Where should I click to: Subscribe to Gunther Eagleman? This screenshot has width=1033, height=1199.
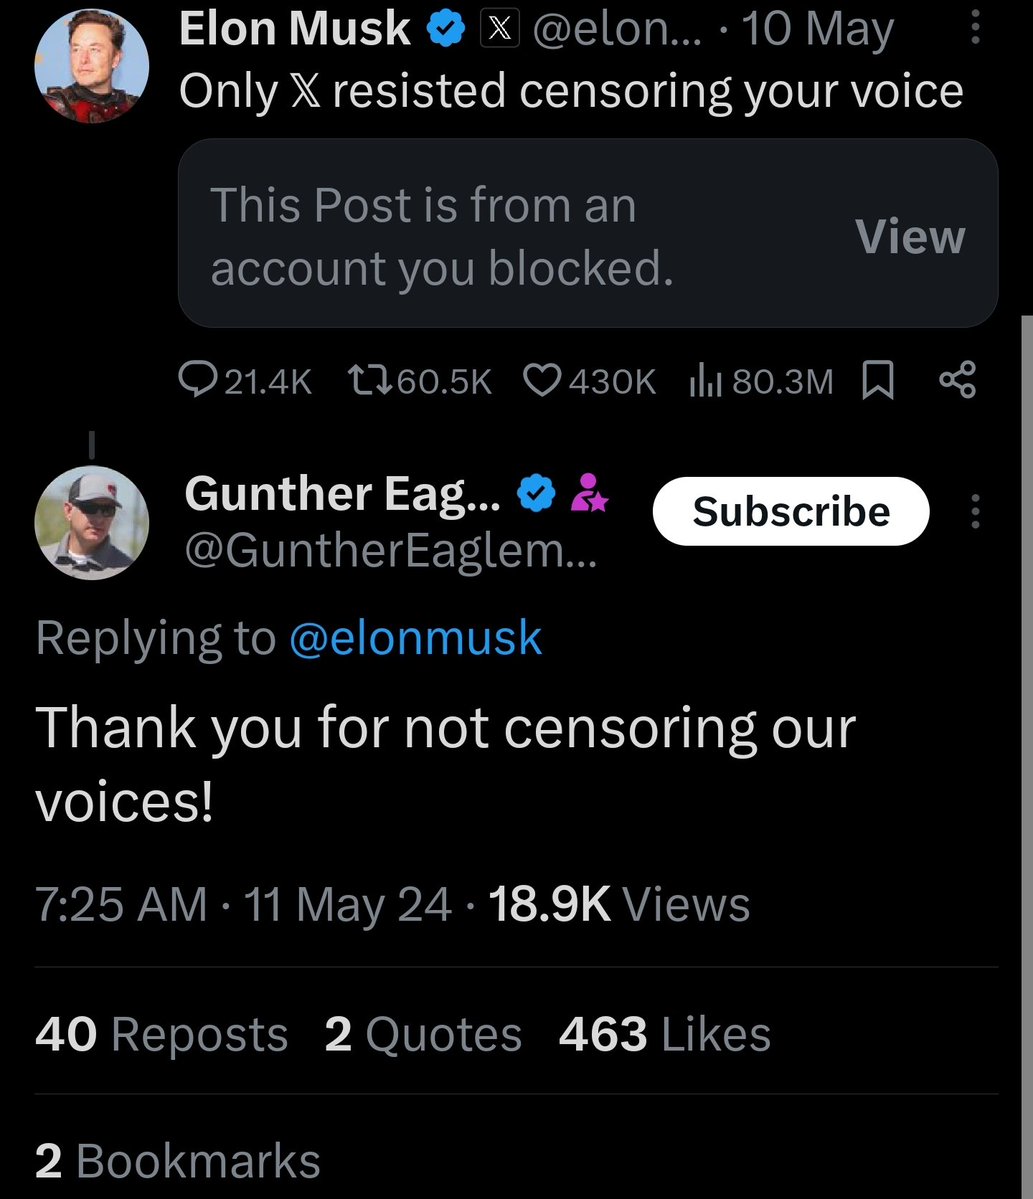[x=790, y=511]
